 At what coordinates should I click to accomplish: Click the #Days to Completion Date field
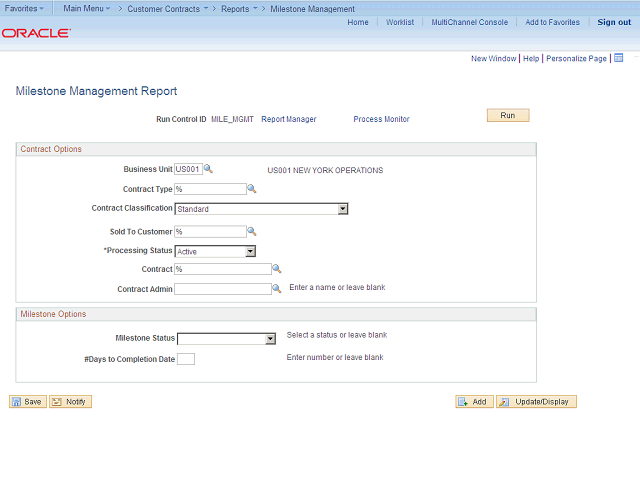tap(186, 359)
